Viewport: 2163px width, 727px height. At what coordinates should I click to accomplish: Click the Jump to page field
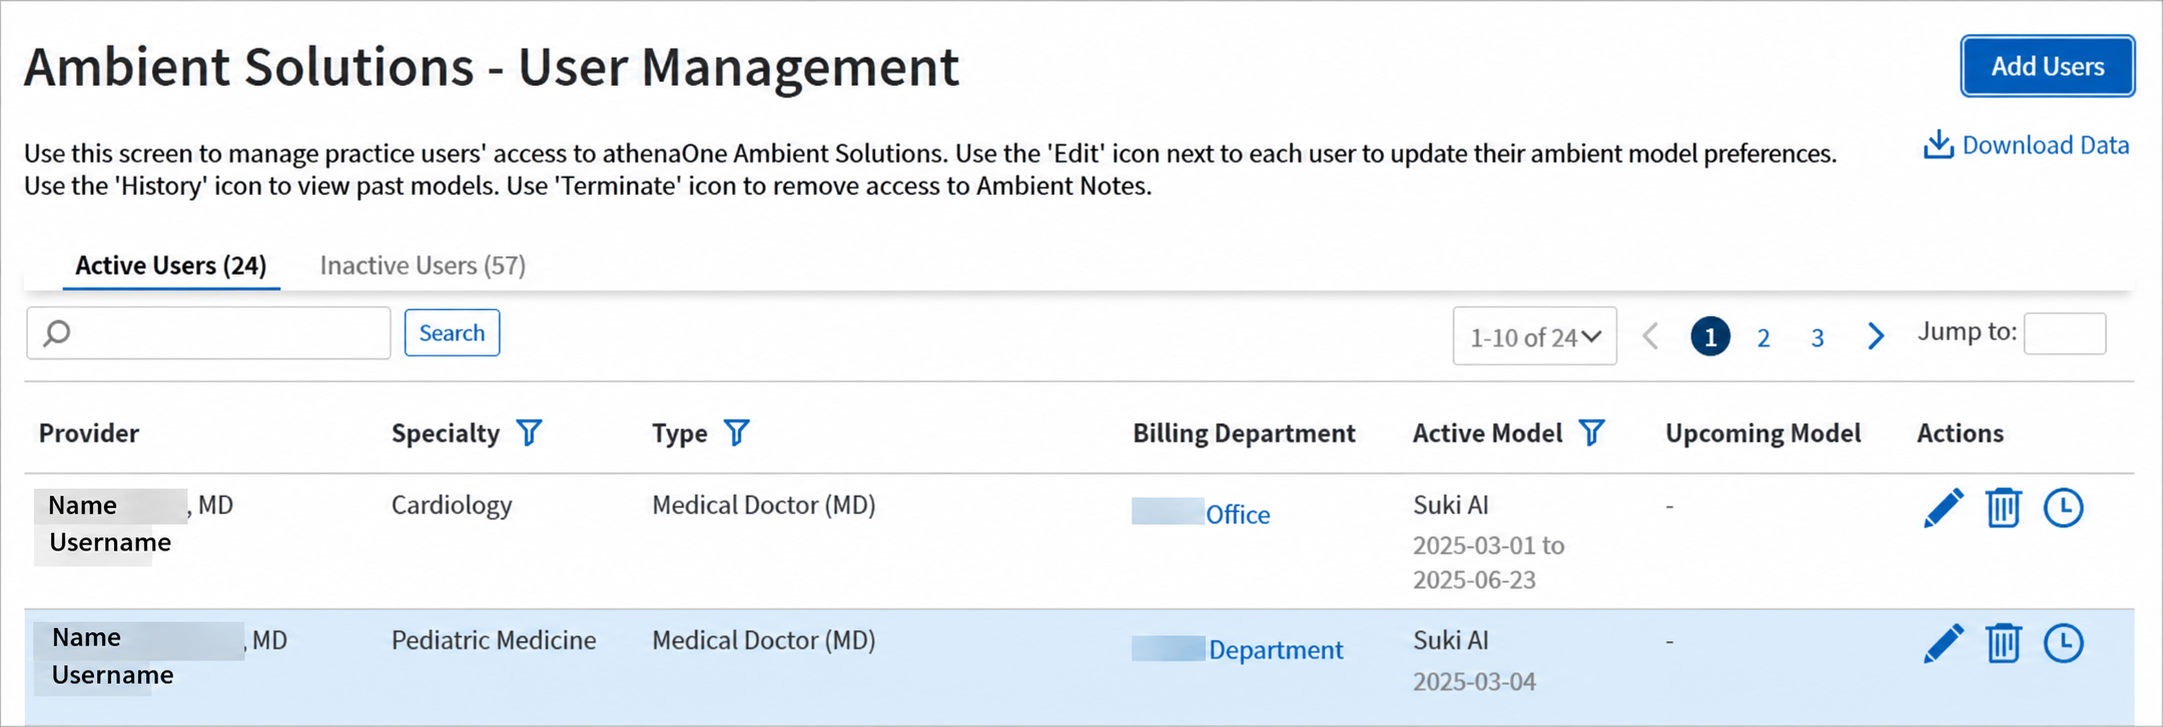[x=2064, y=333]
